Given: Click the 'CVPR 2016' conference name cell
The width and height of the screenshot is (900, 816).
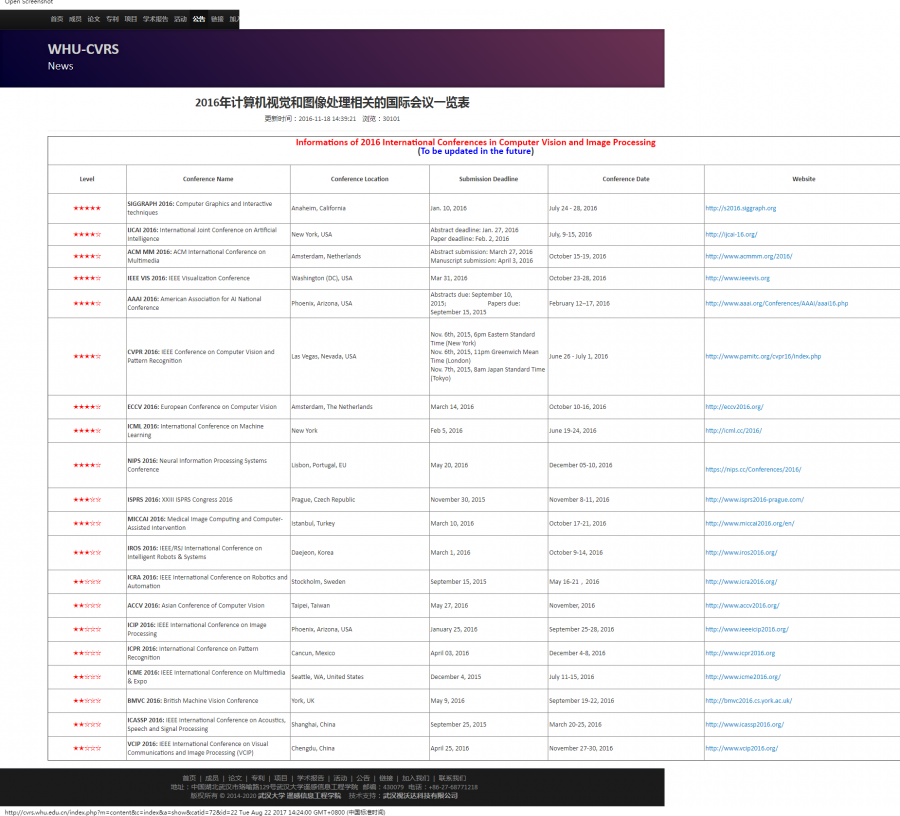Looking at the screenshot, I should [x=208, y=356].
